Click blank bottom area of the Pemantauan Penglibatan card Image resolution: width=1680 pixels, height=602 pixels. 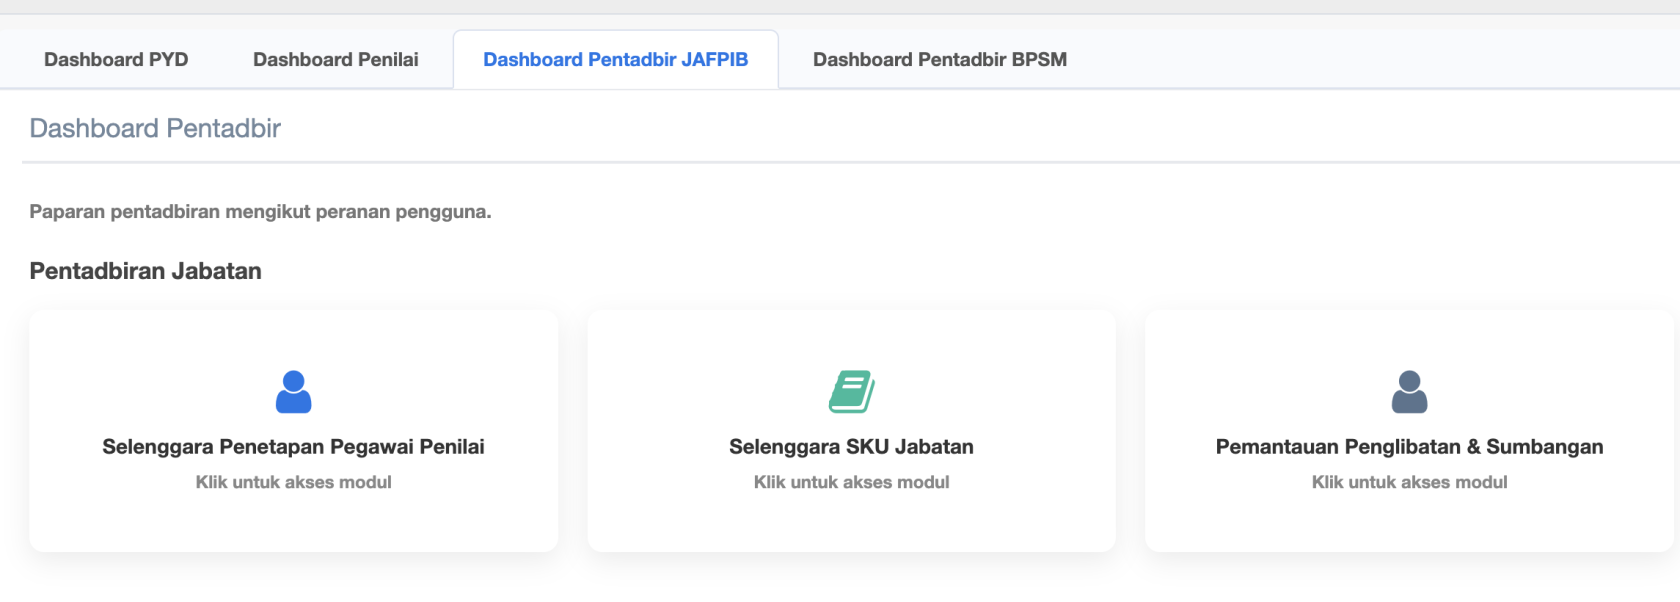click(1409, 525)
